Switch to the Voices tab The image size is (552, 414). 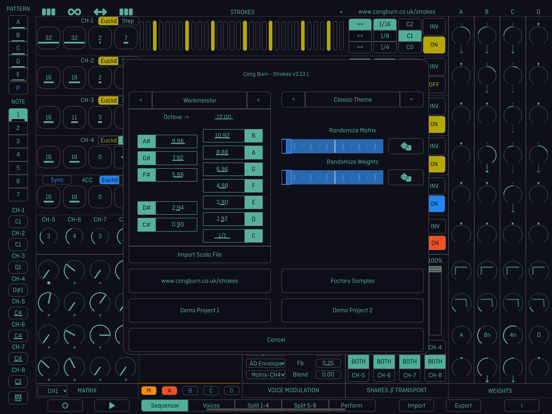pos(211,406)
